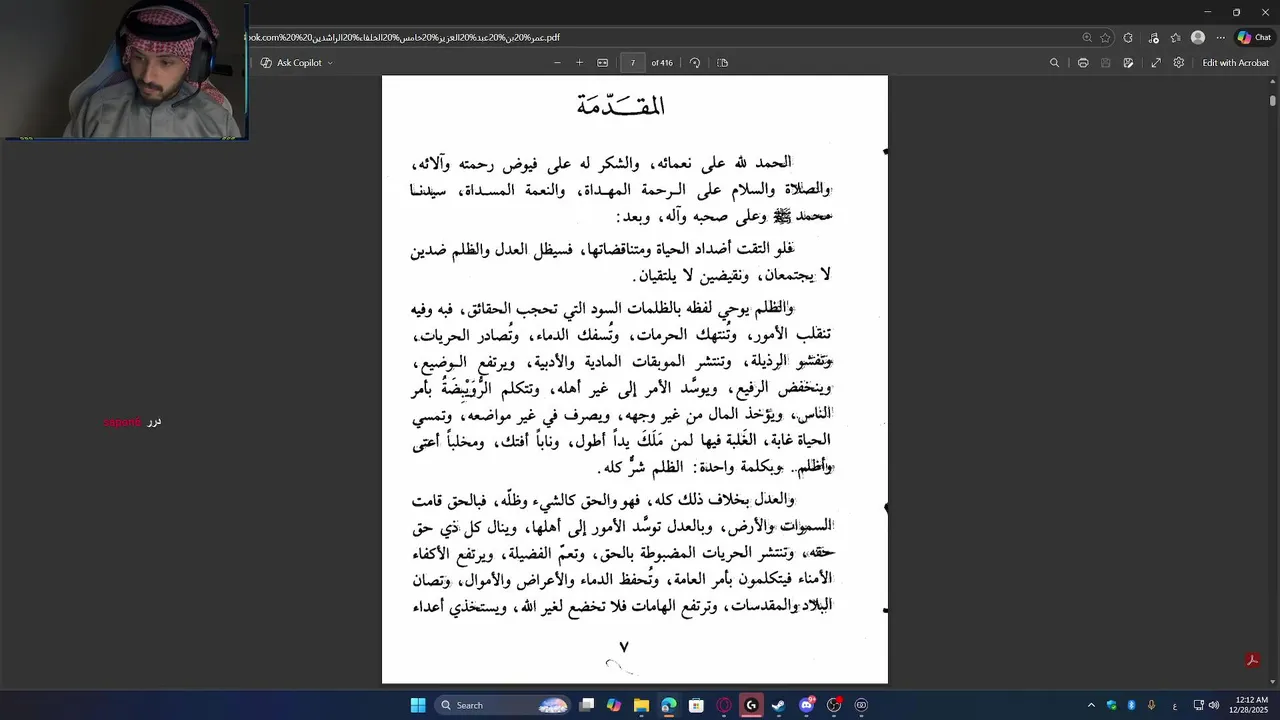This screenshot has width=1280, height=720.
Task: Open find in PDF search icon
Action: coord(1054,63)
